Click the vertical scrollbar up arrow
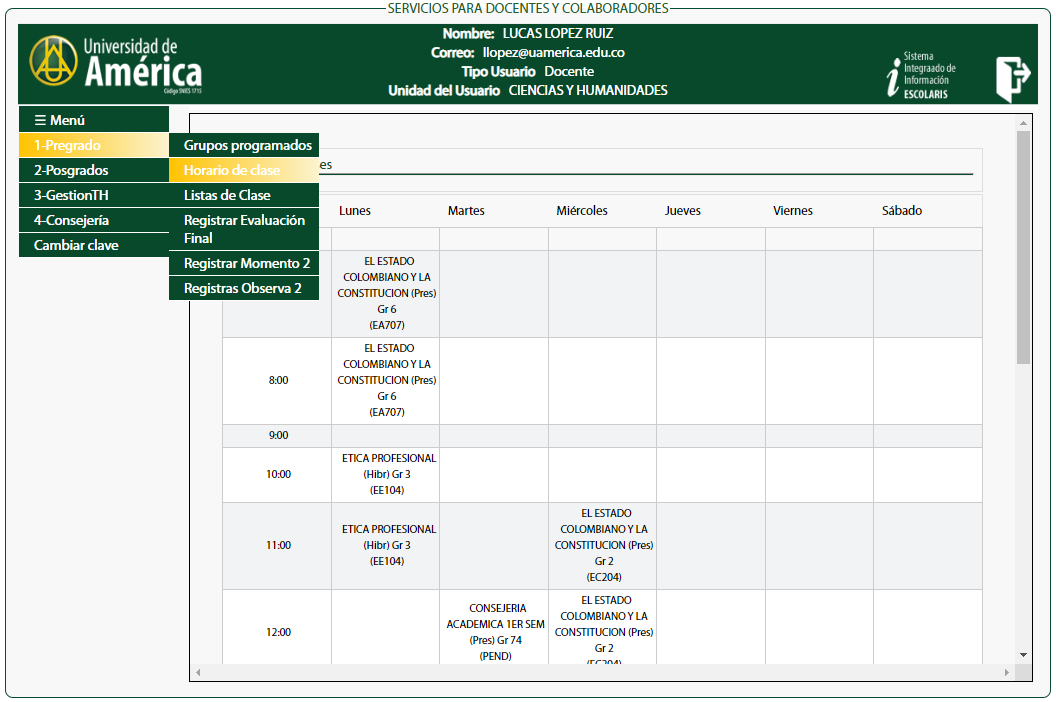This screenshot has height=702, width=1056. click(x=1024, y=123)
